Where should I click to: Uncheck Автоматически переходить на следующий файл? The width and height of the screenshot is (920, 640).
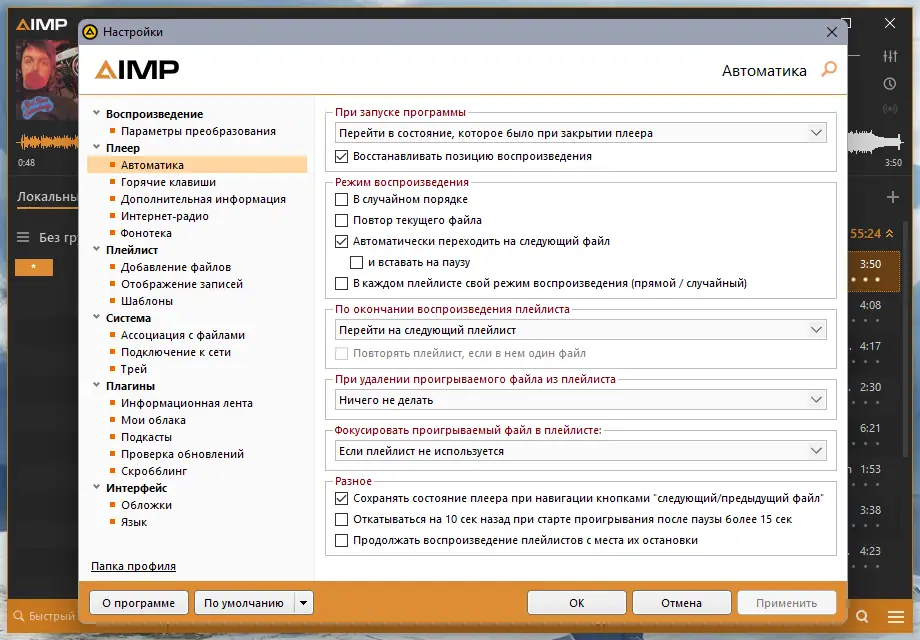click(x=341, y=241)
